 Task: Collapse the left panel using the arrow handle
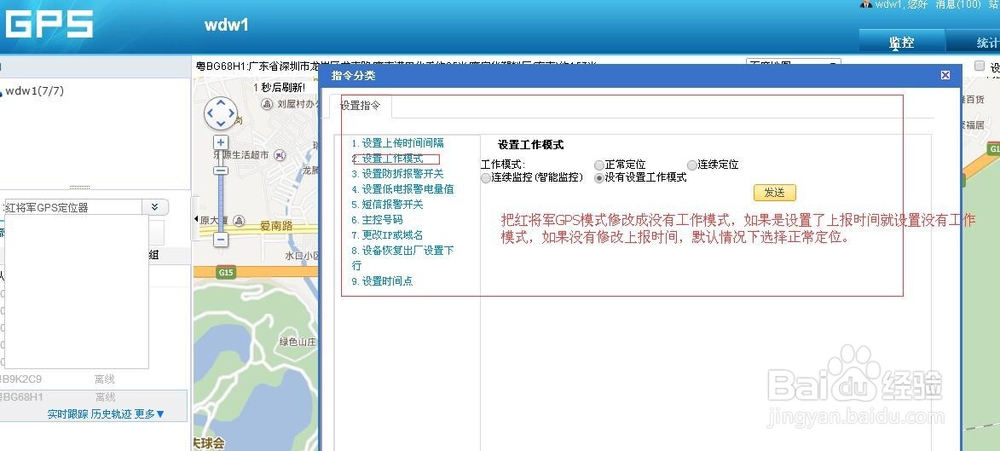coord(195,219)
